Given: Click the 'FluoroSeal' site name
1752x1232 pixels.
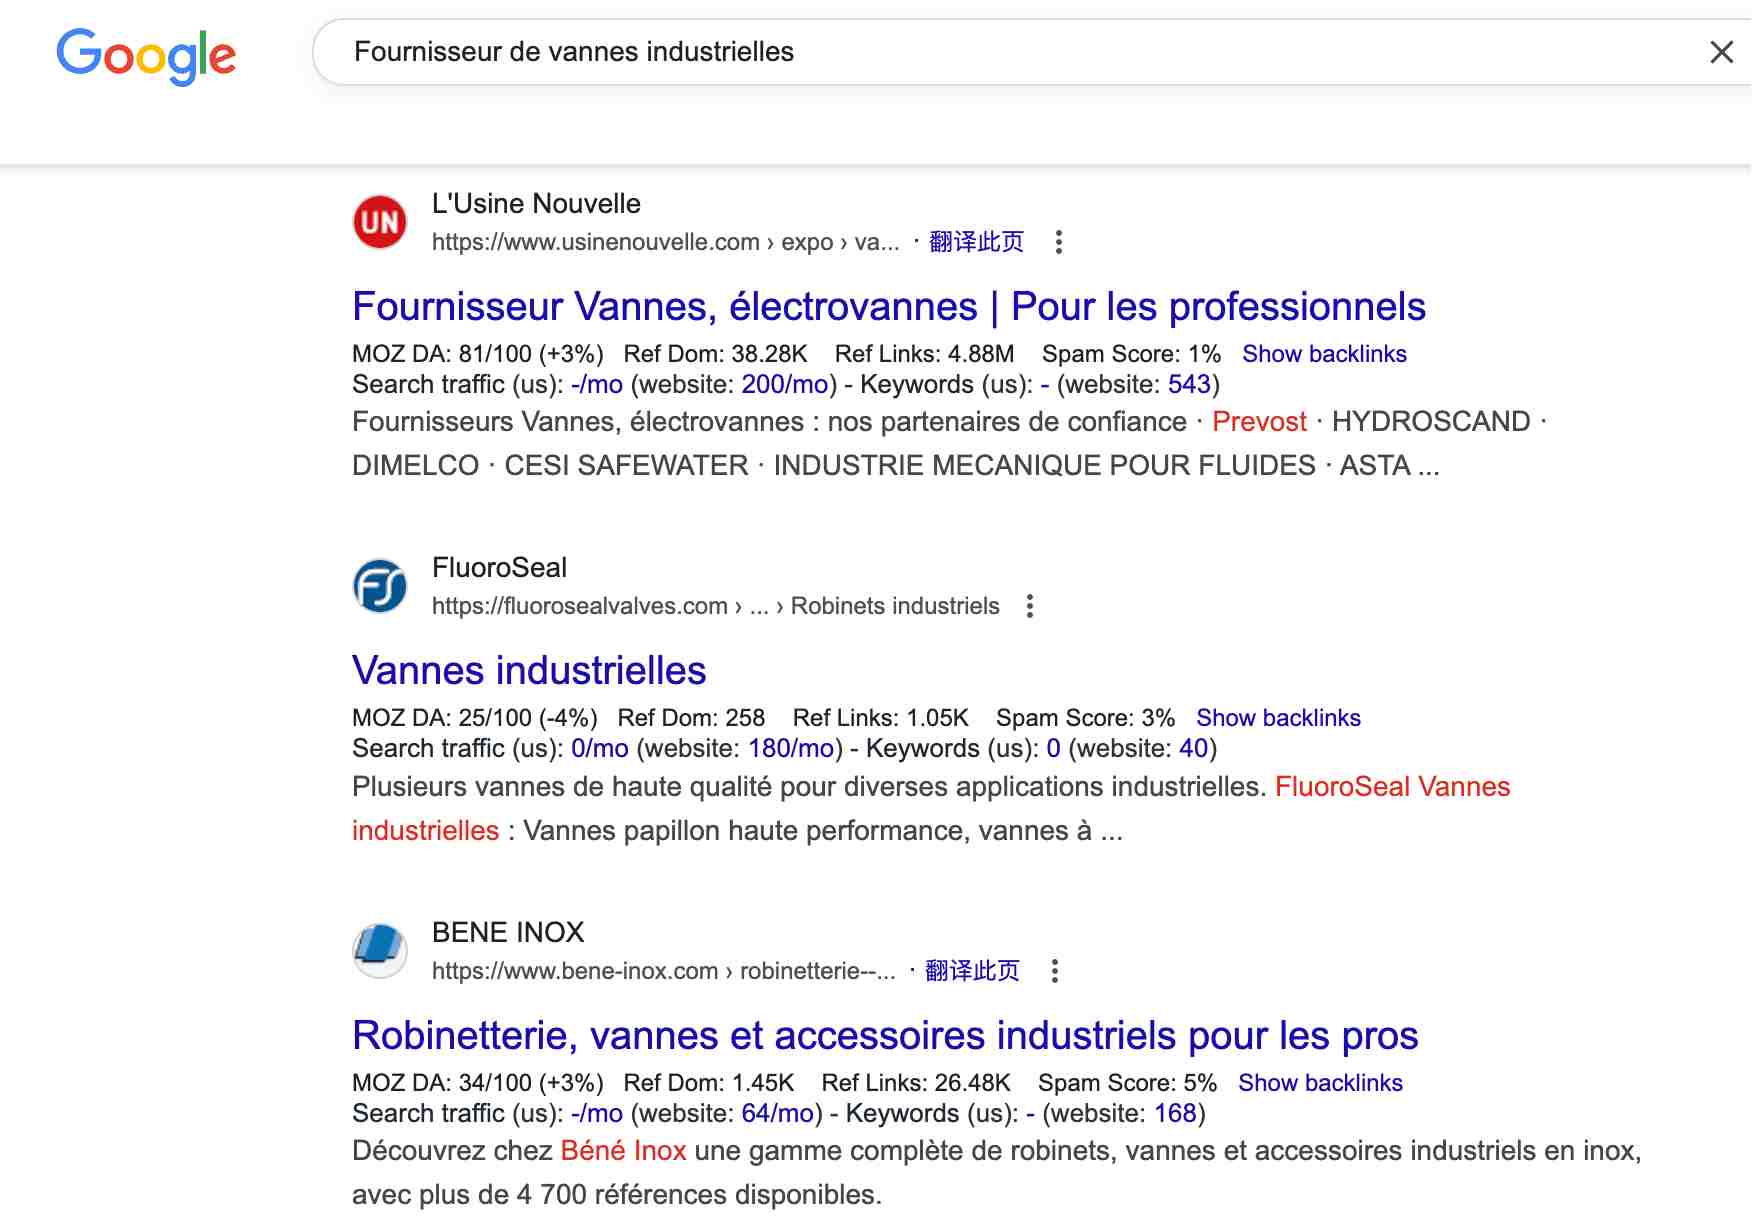Looking at the screenshot, I should coord(499,568).
